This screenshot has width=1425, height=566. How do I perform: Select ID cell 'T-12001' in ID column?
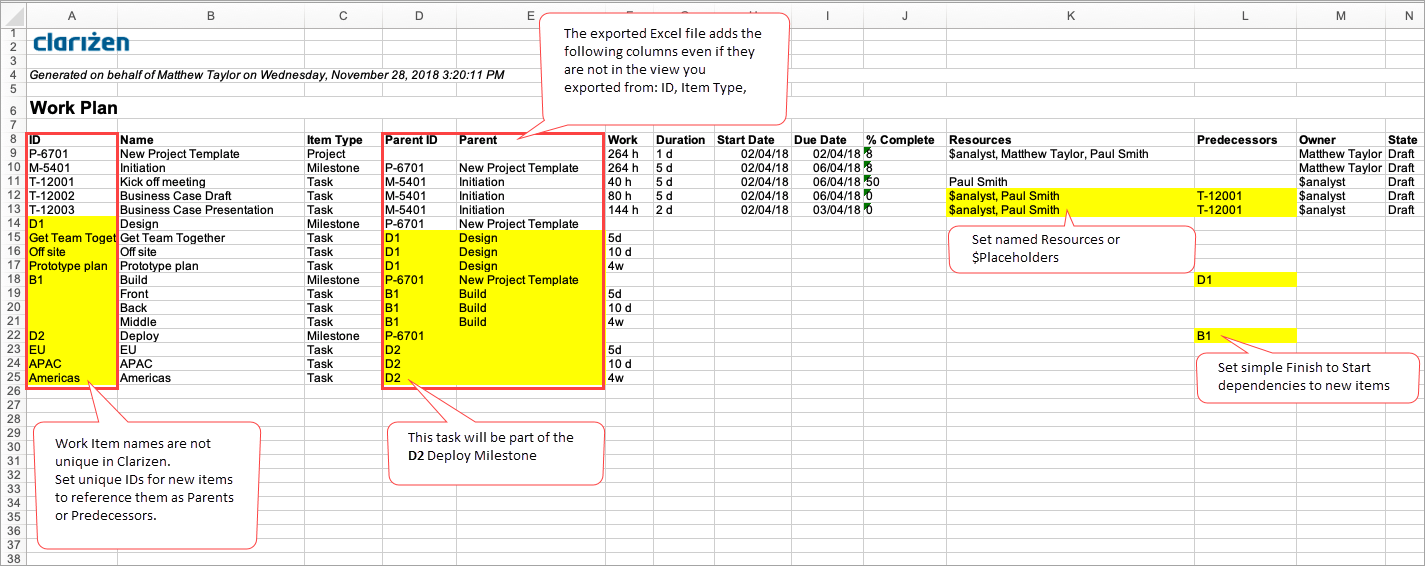point(72,182)
